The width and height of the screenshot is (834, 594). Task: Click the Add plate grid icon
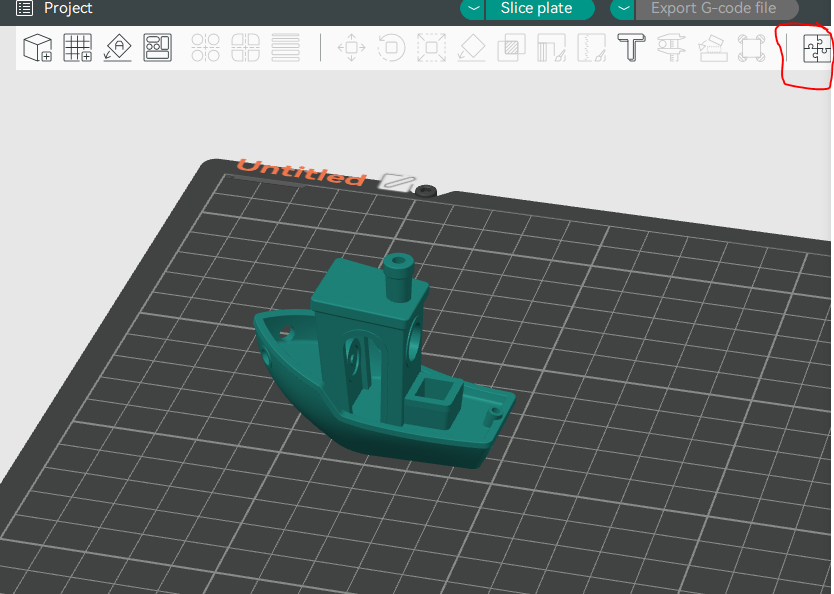(x=78, y=47)
